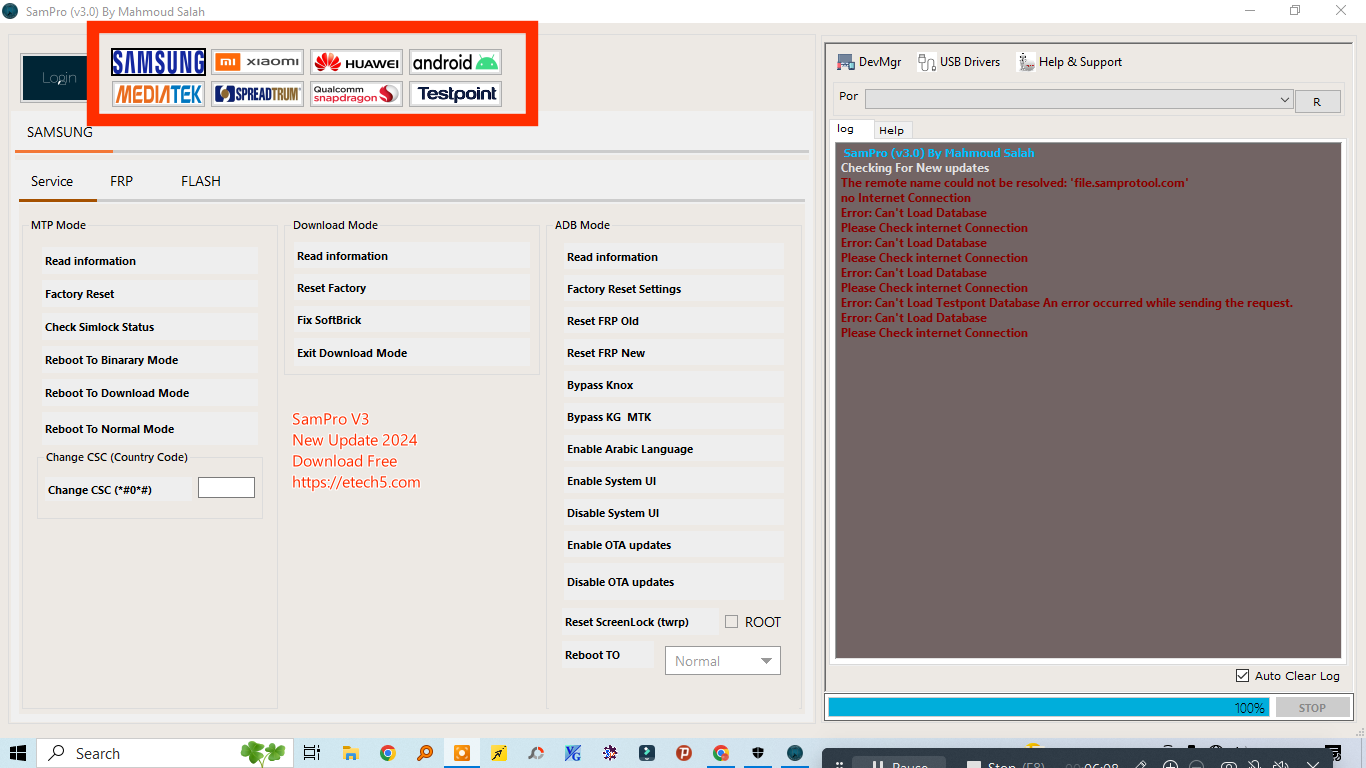
Task: Click Bypass Knox
Action: [x=672, y=385]
